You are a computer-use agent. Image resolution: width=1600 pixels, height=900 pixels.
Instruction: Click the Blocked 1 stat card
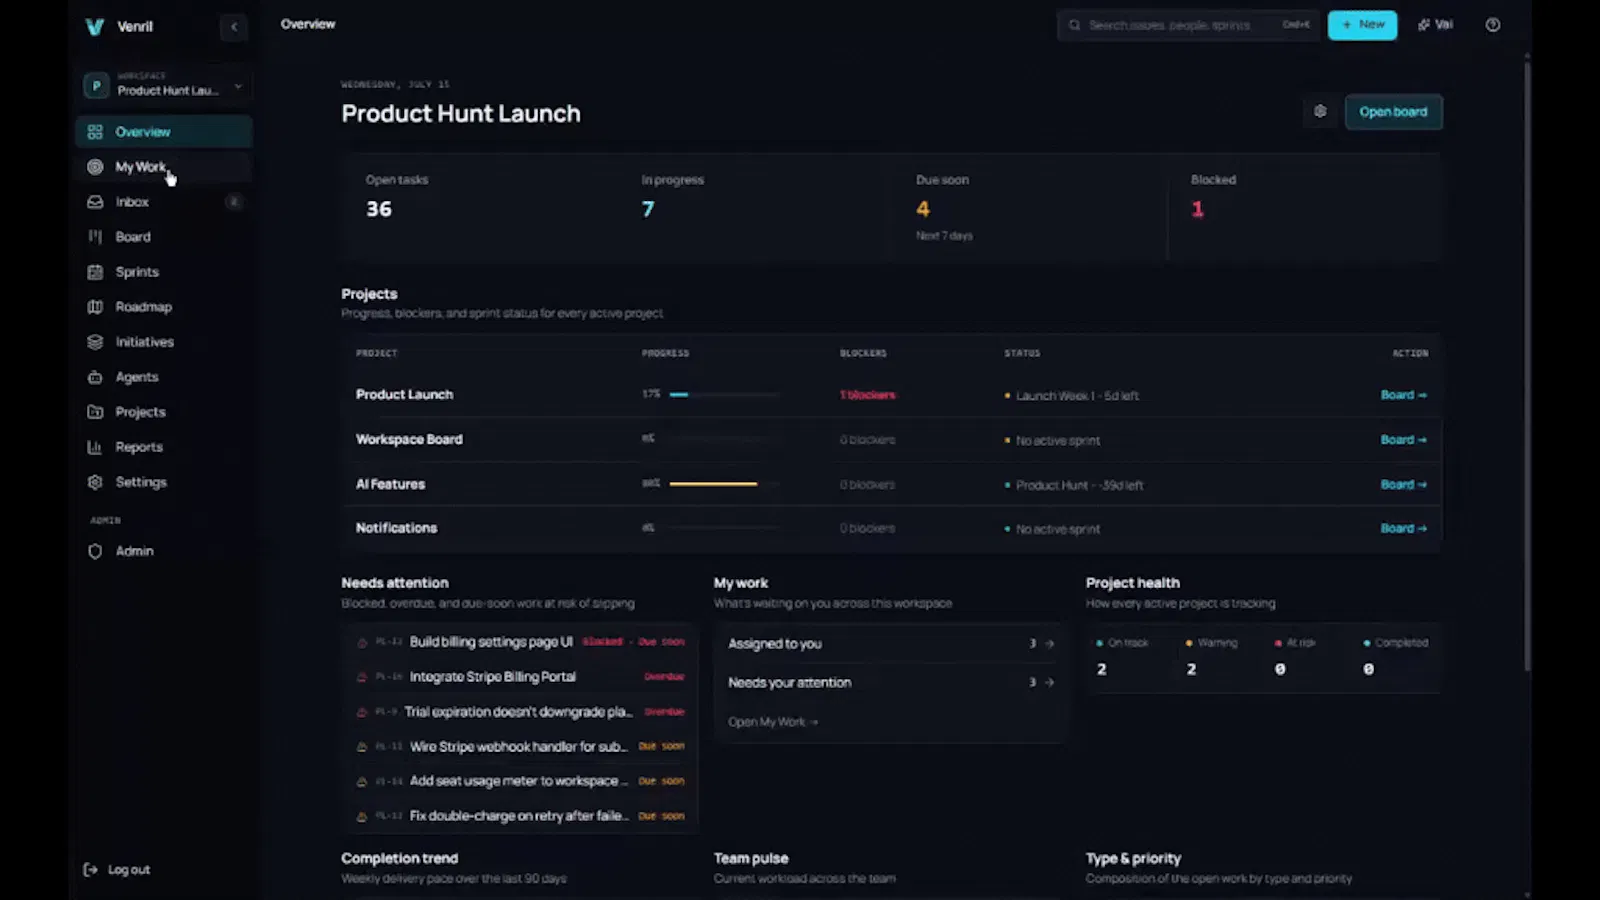[1304, 207]
